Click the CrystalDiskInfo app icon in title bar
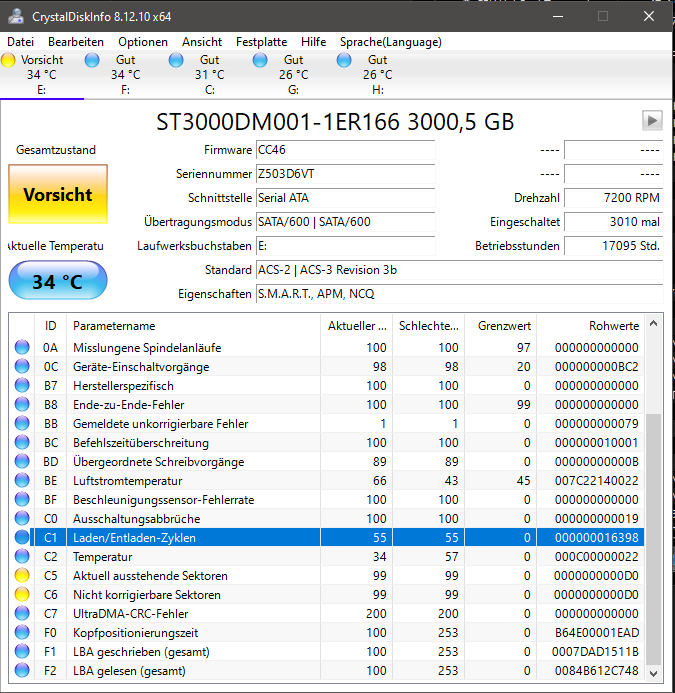675x693 pixels. (16, 16)
